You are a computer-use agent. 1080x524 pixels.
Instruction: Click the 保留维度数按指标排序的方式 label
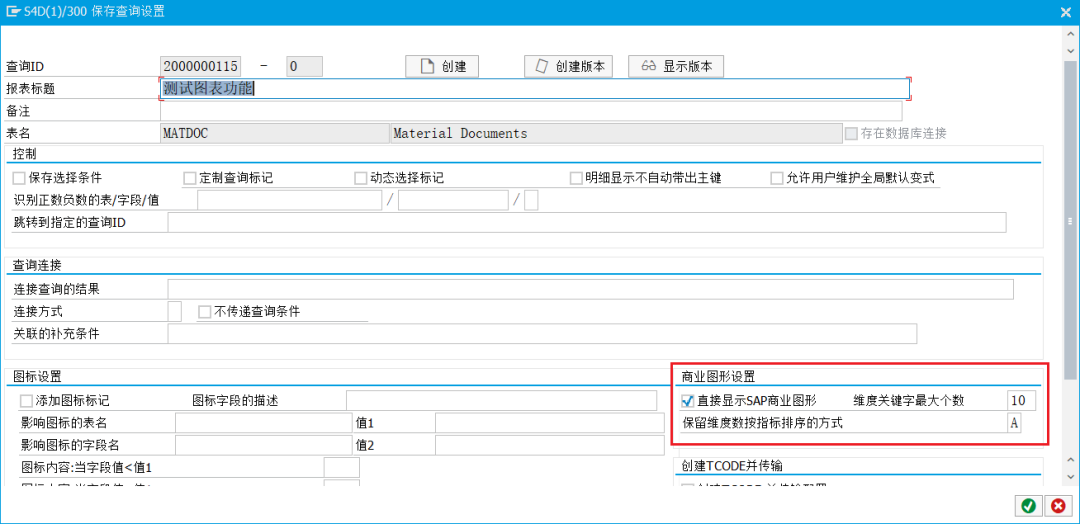762,423
